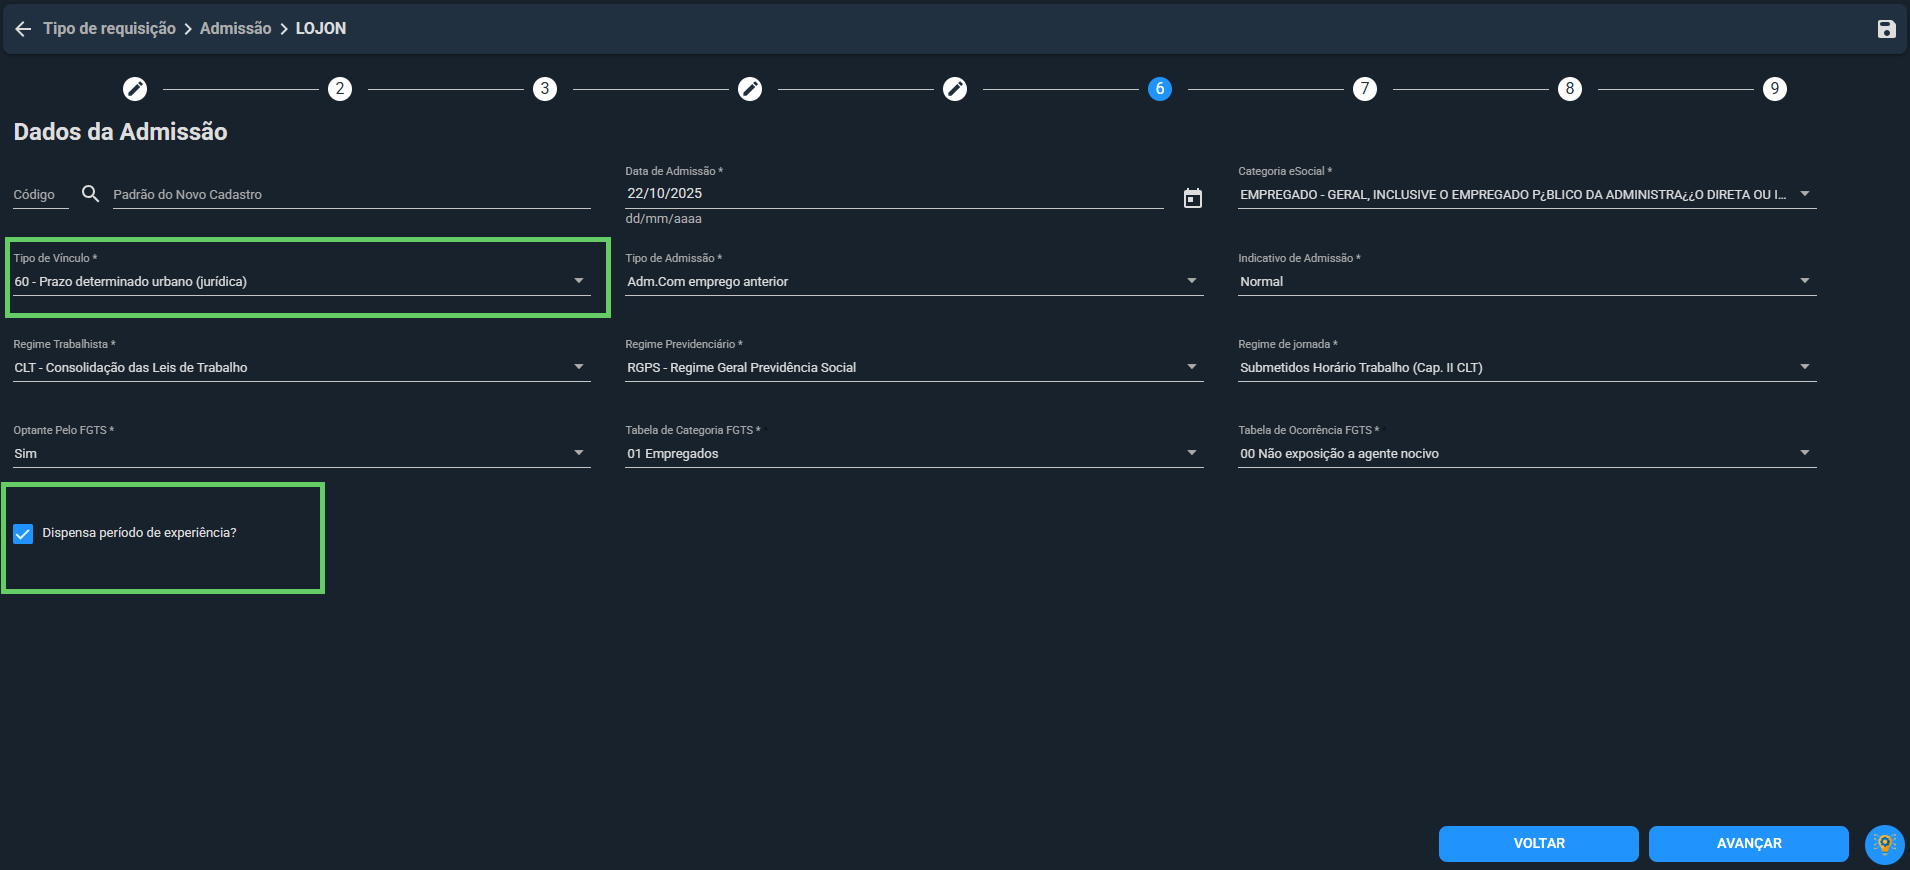Uncheck Dispensa período de experiência checkbox

click(23, 533)
